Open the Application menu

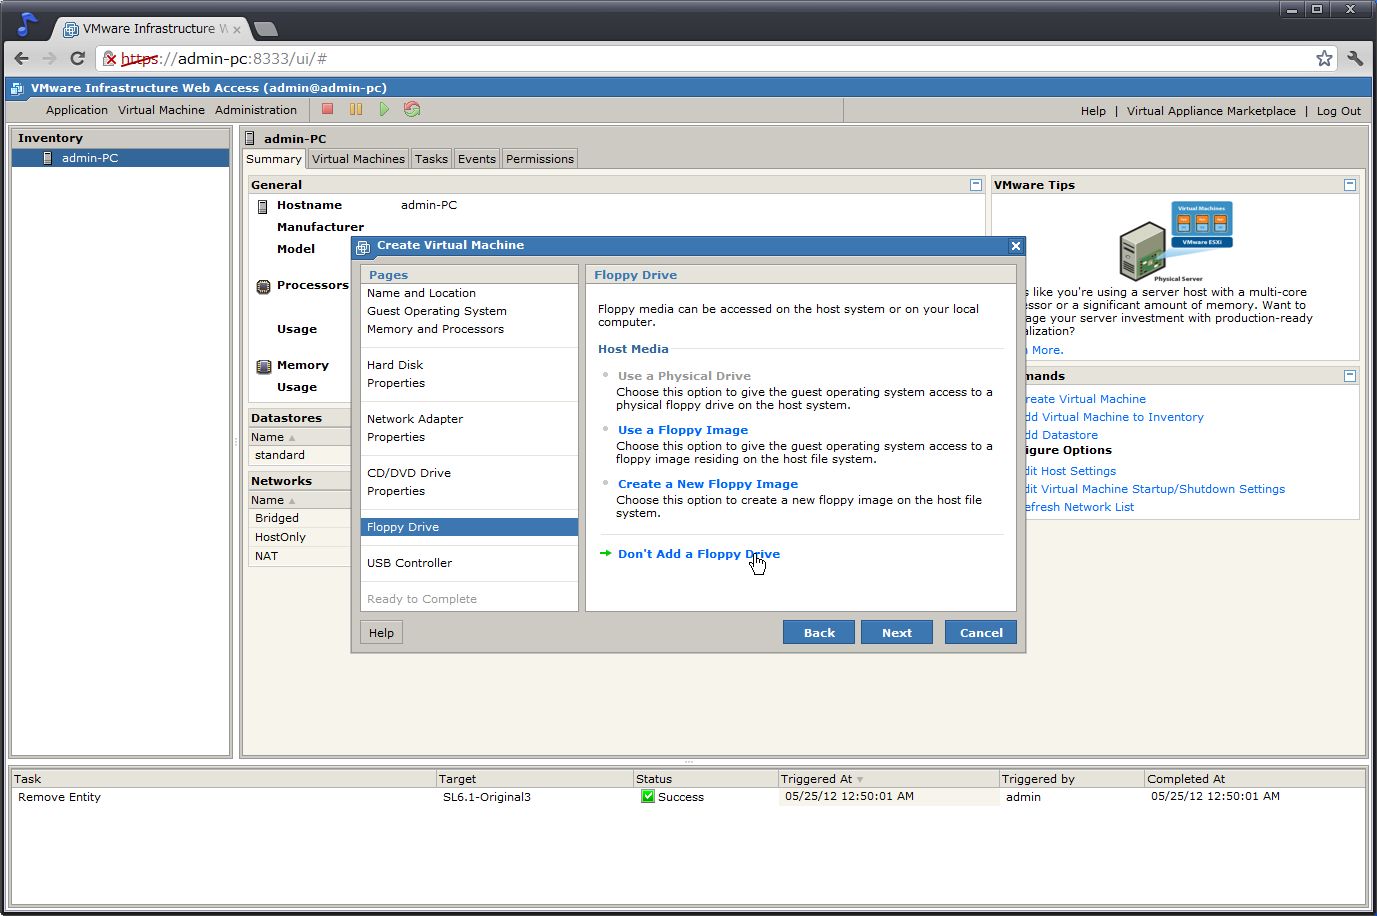[x=77, y=110]
